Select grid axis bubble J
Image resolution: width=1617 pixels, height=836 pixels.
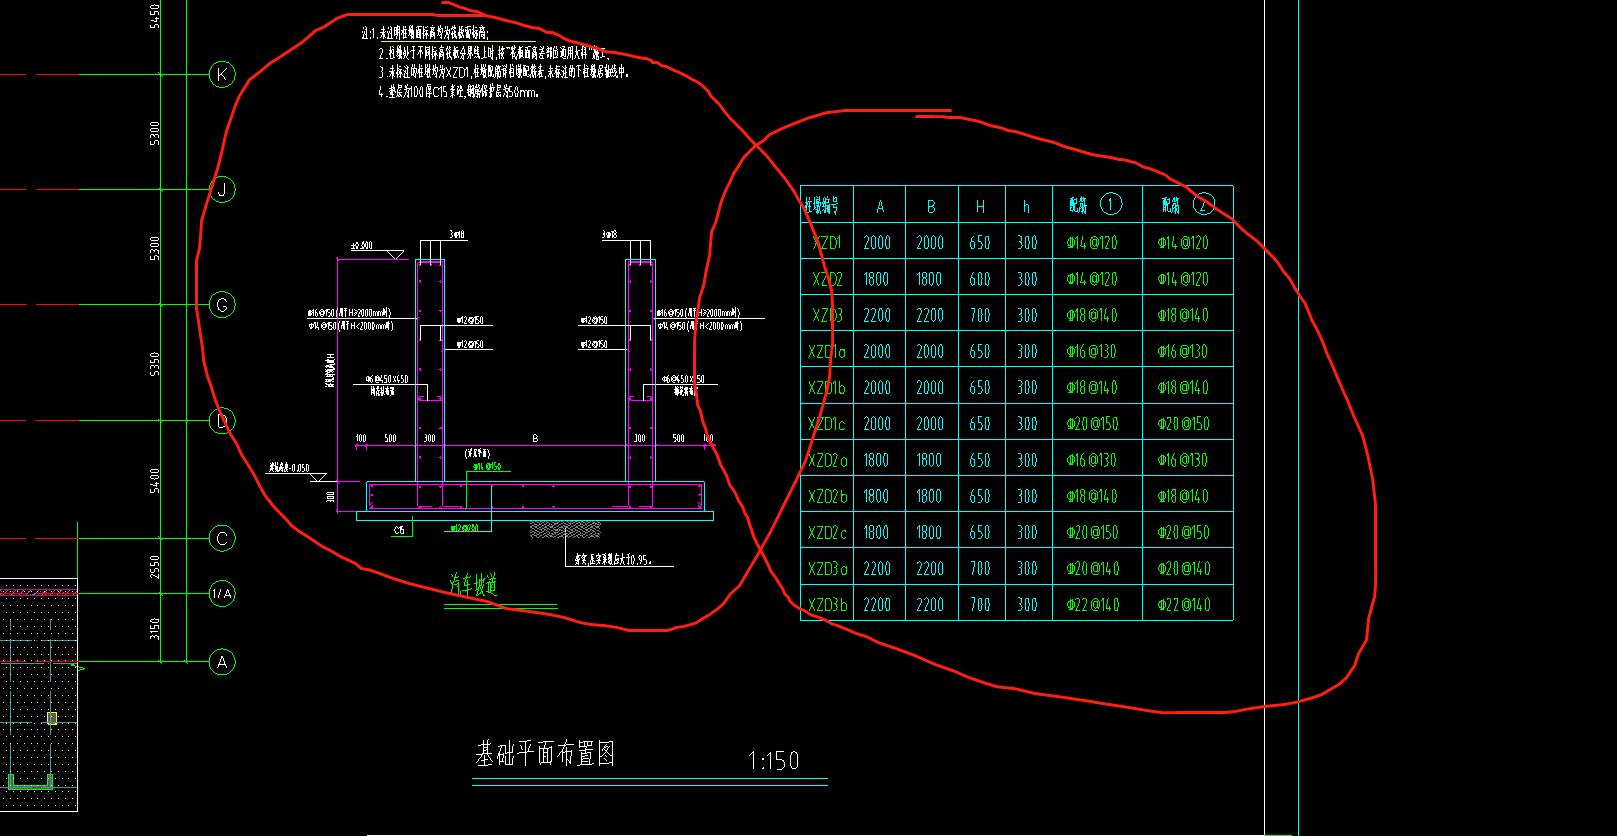pyautogui.click(x=222, y=189)
